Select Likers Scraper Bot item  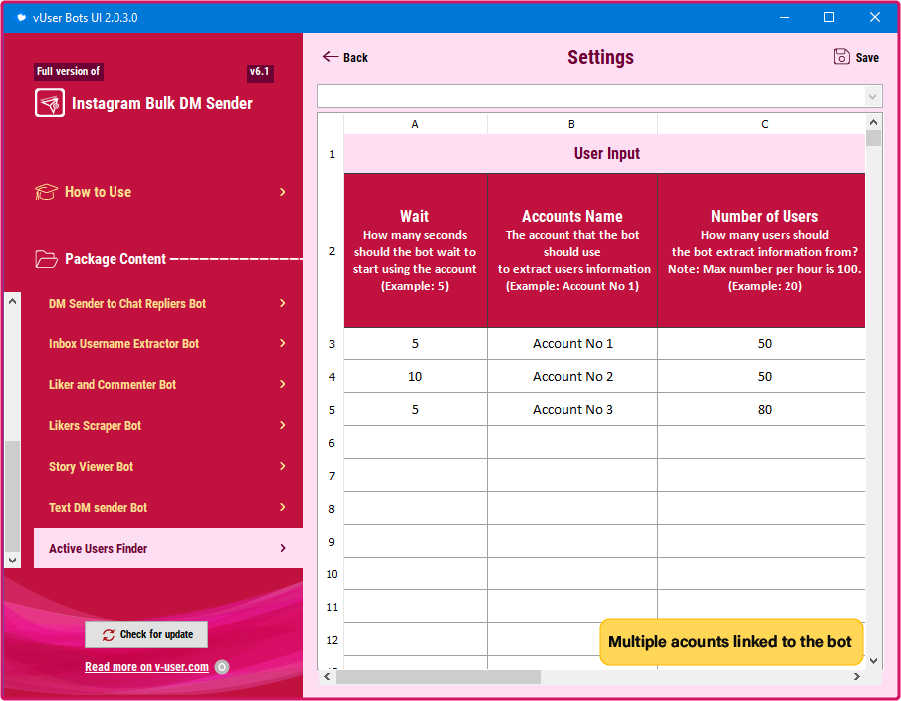167,425
